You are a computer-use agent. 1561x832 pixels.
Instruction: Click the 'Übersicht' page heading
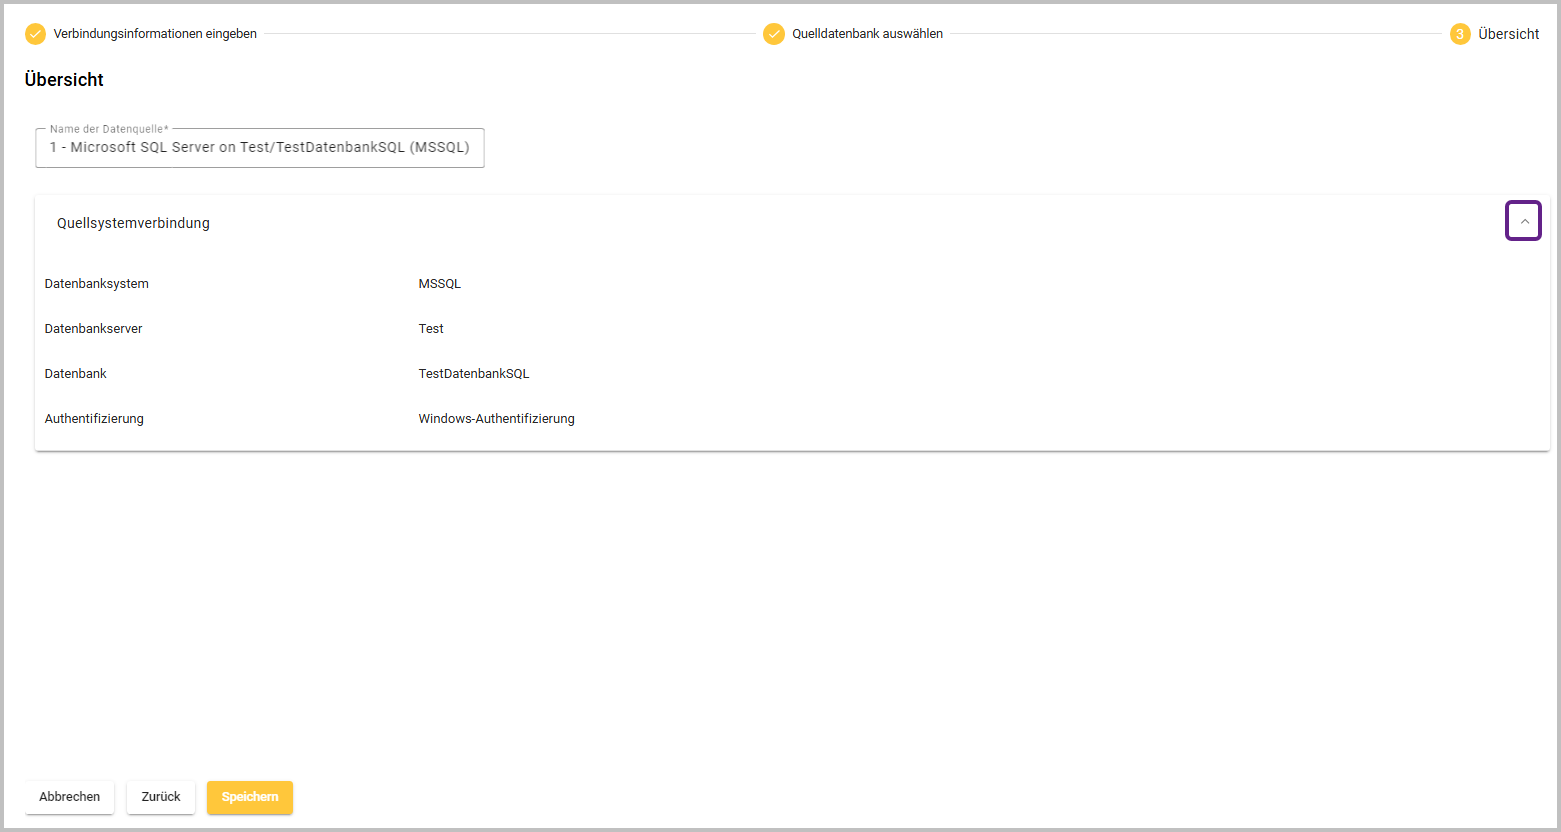point(64,80)
